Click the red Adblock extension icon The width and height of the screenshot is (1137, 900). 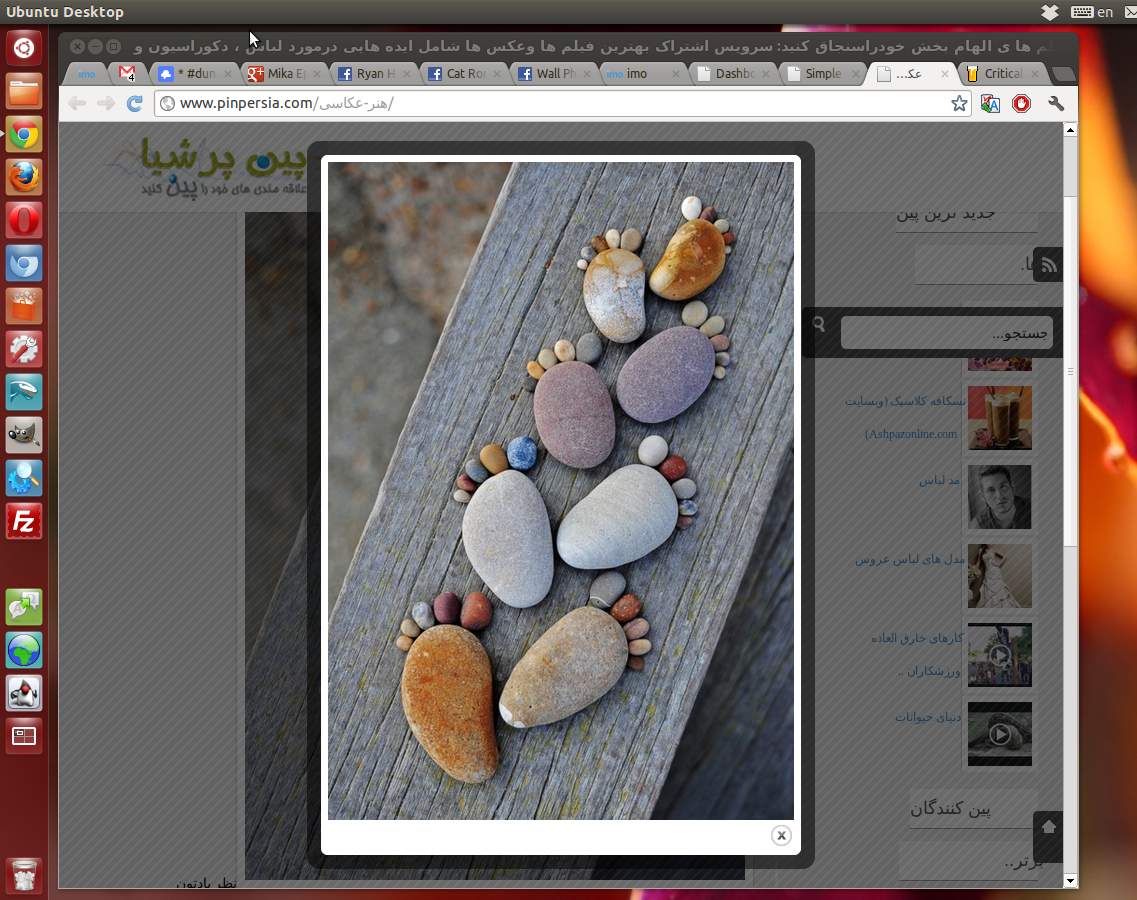tap(1021, 103)
